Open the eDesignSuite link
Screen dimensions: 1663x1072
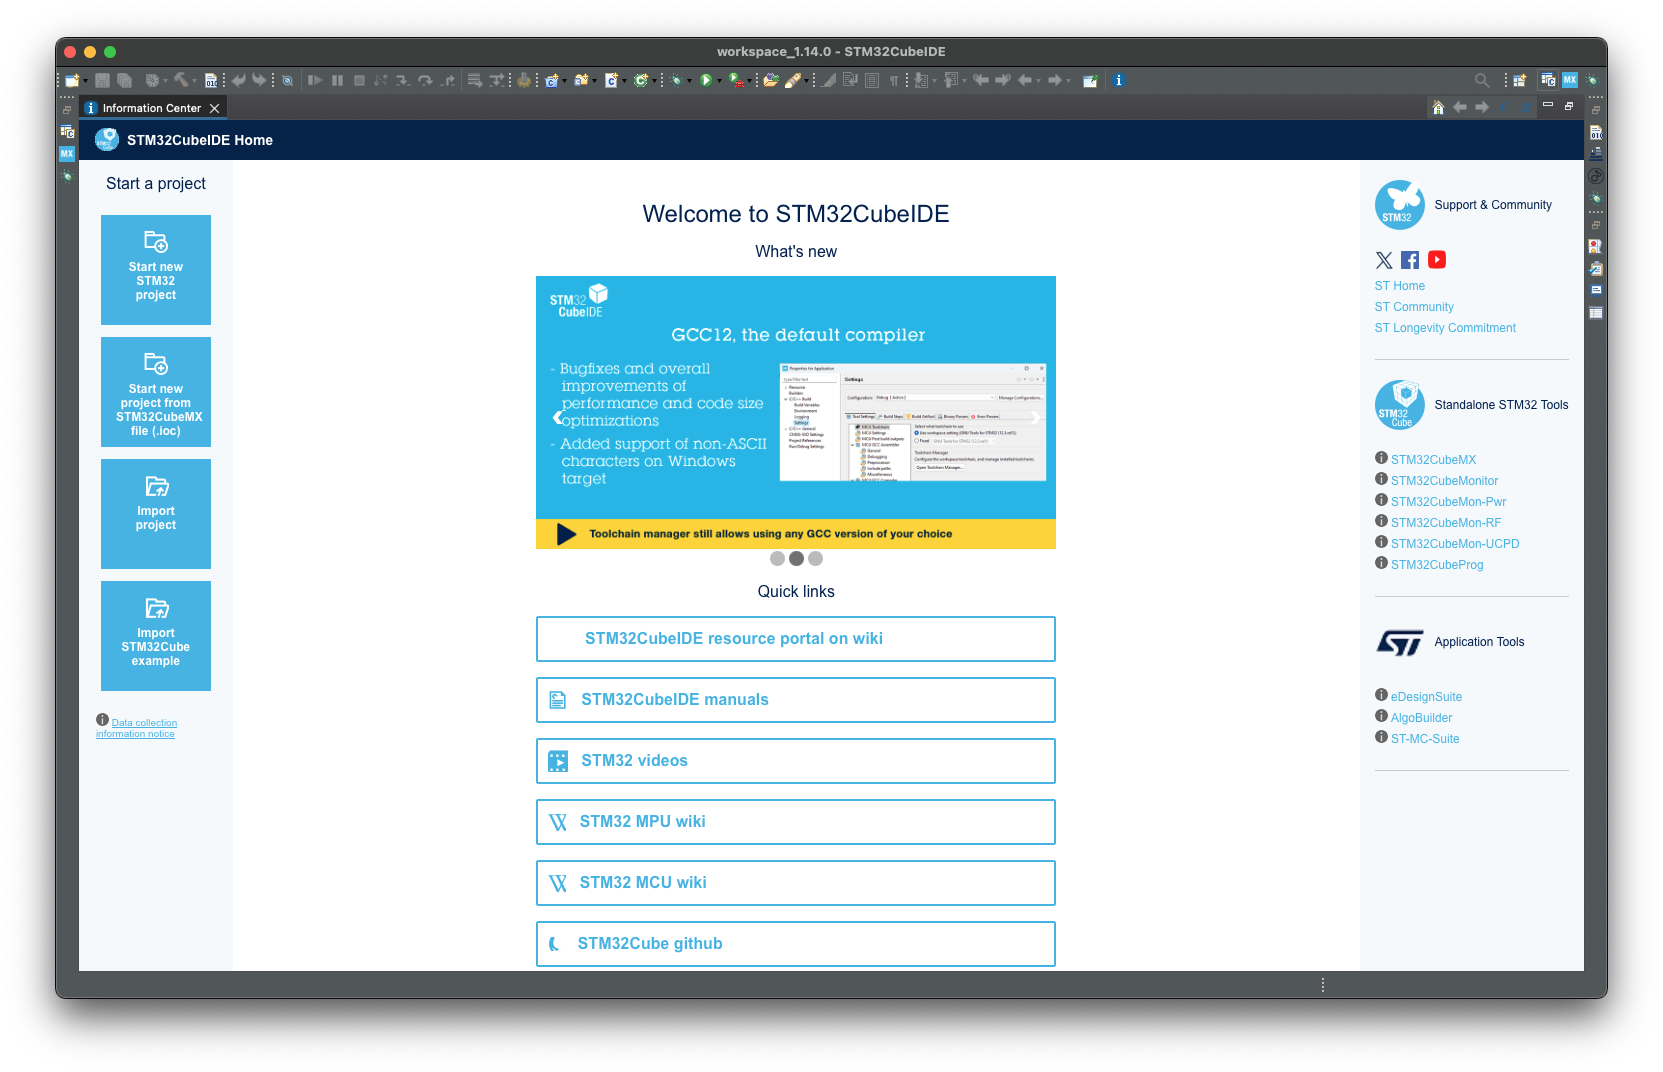point(1426,697)
